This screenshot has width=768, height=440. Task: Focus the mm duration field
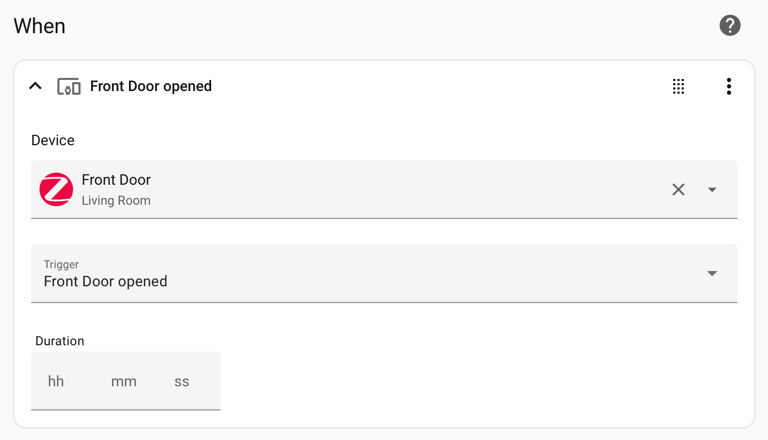[124, 381]
